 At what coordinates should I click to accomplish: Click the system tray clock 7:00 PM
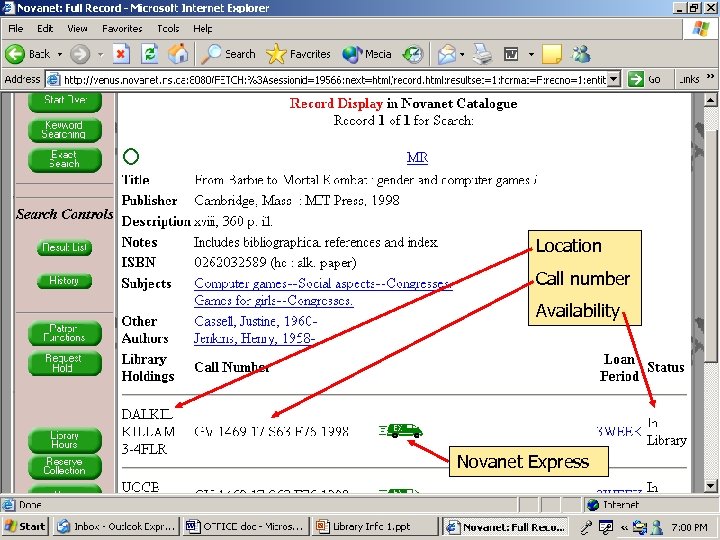(689, 527)
